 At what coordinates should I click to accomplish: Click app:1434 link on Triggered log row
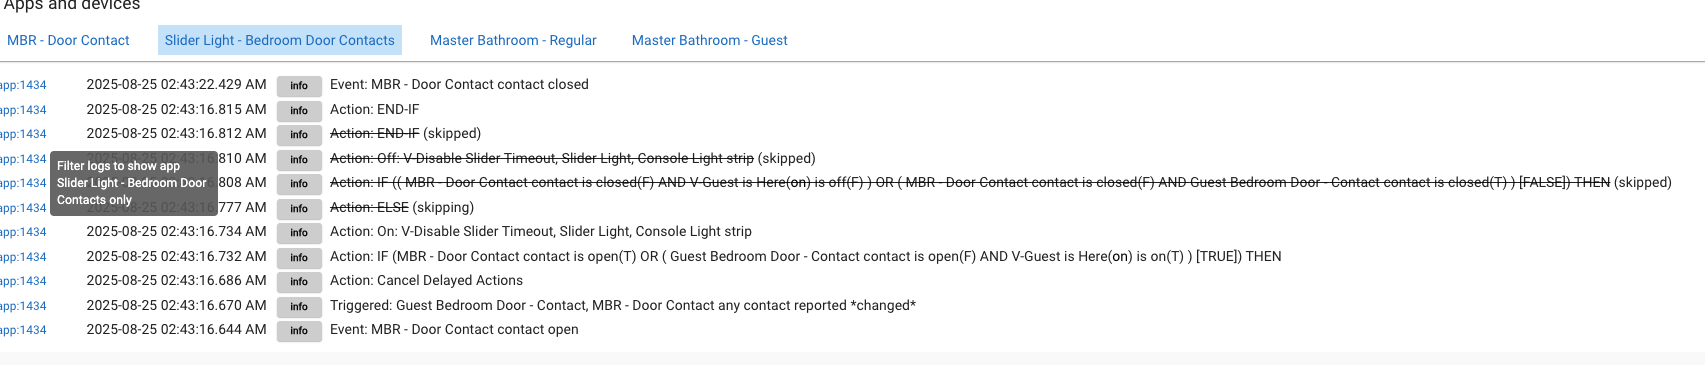pyautogui.click(x=23, y=306)
